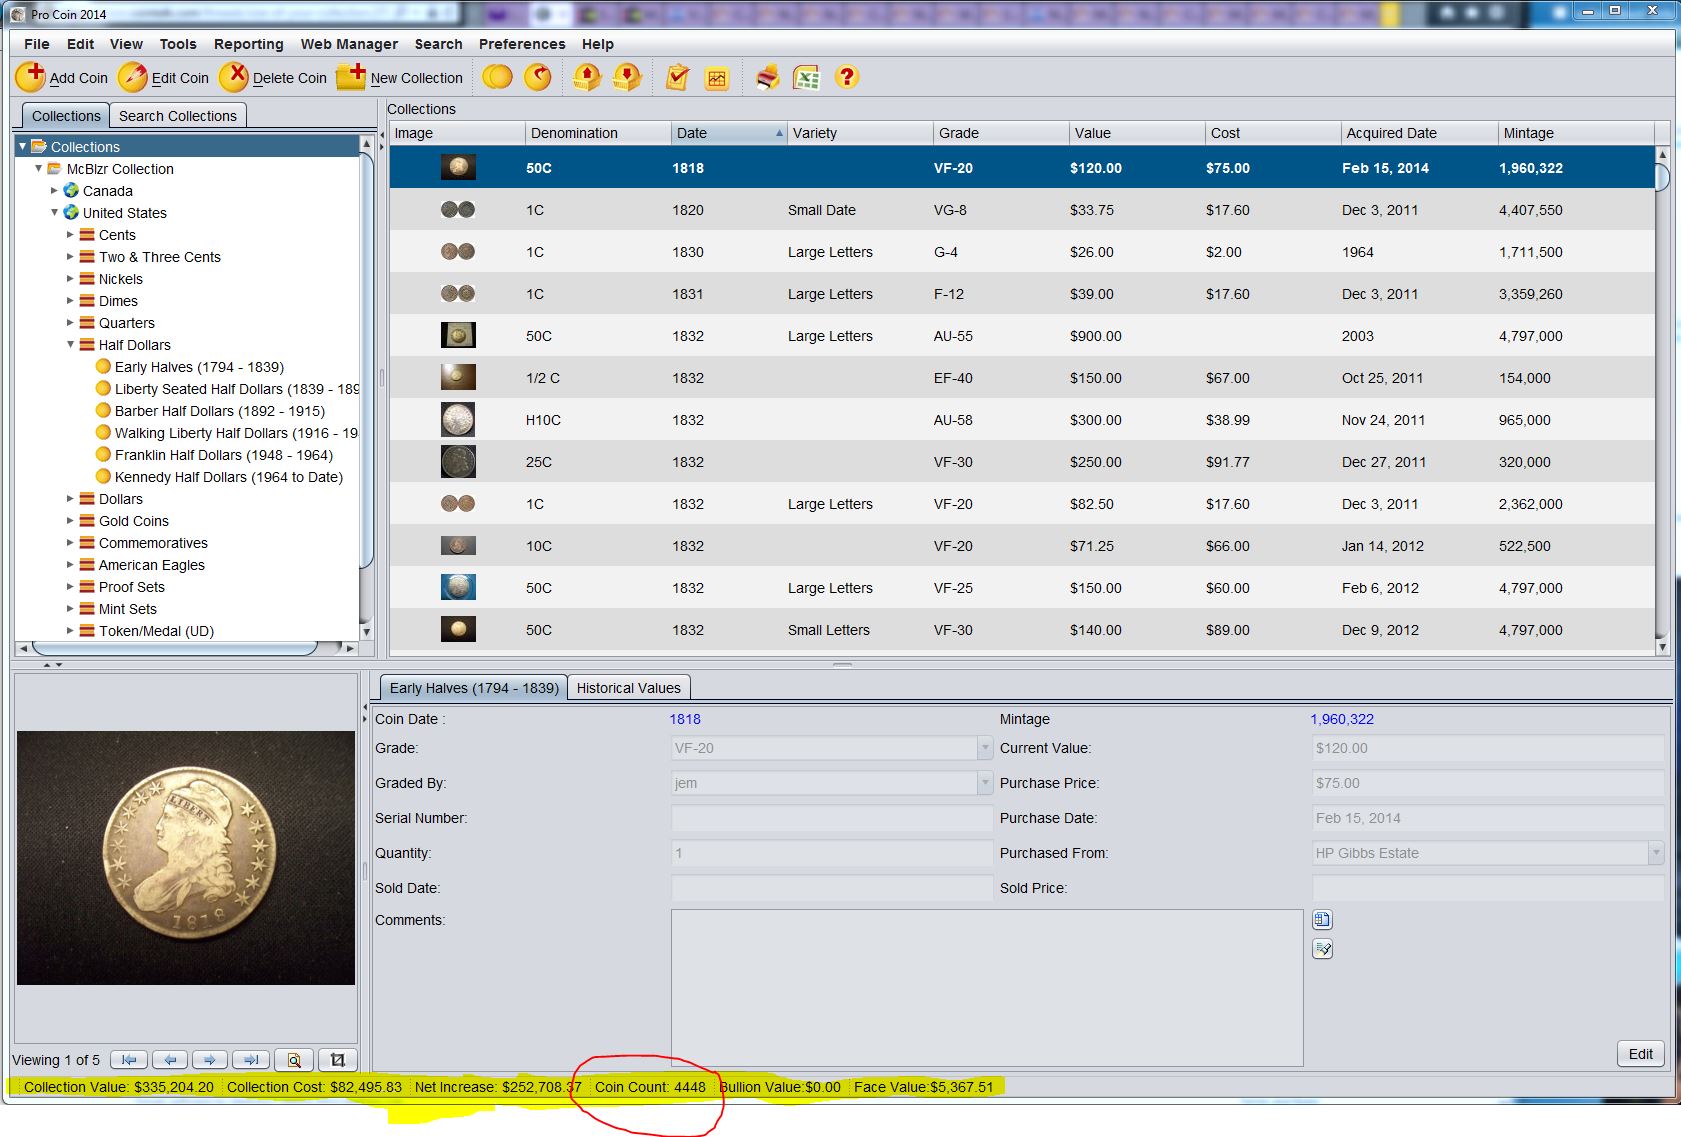Collapse the Half Dollars category

coord(70,344)
